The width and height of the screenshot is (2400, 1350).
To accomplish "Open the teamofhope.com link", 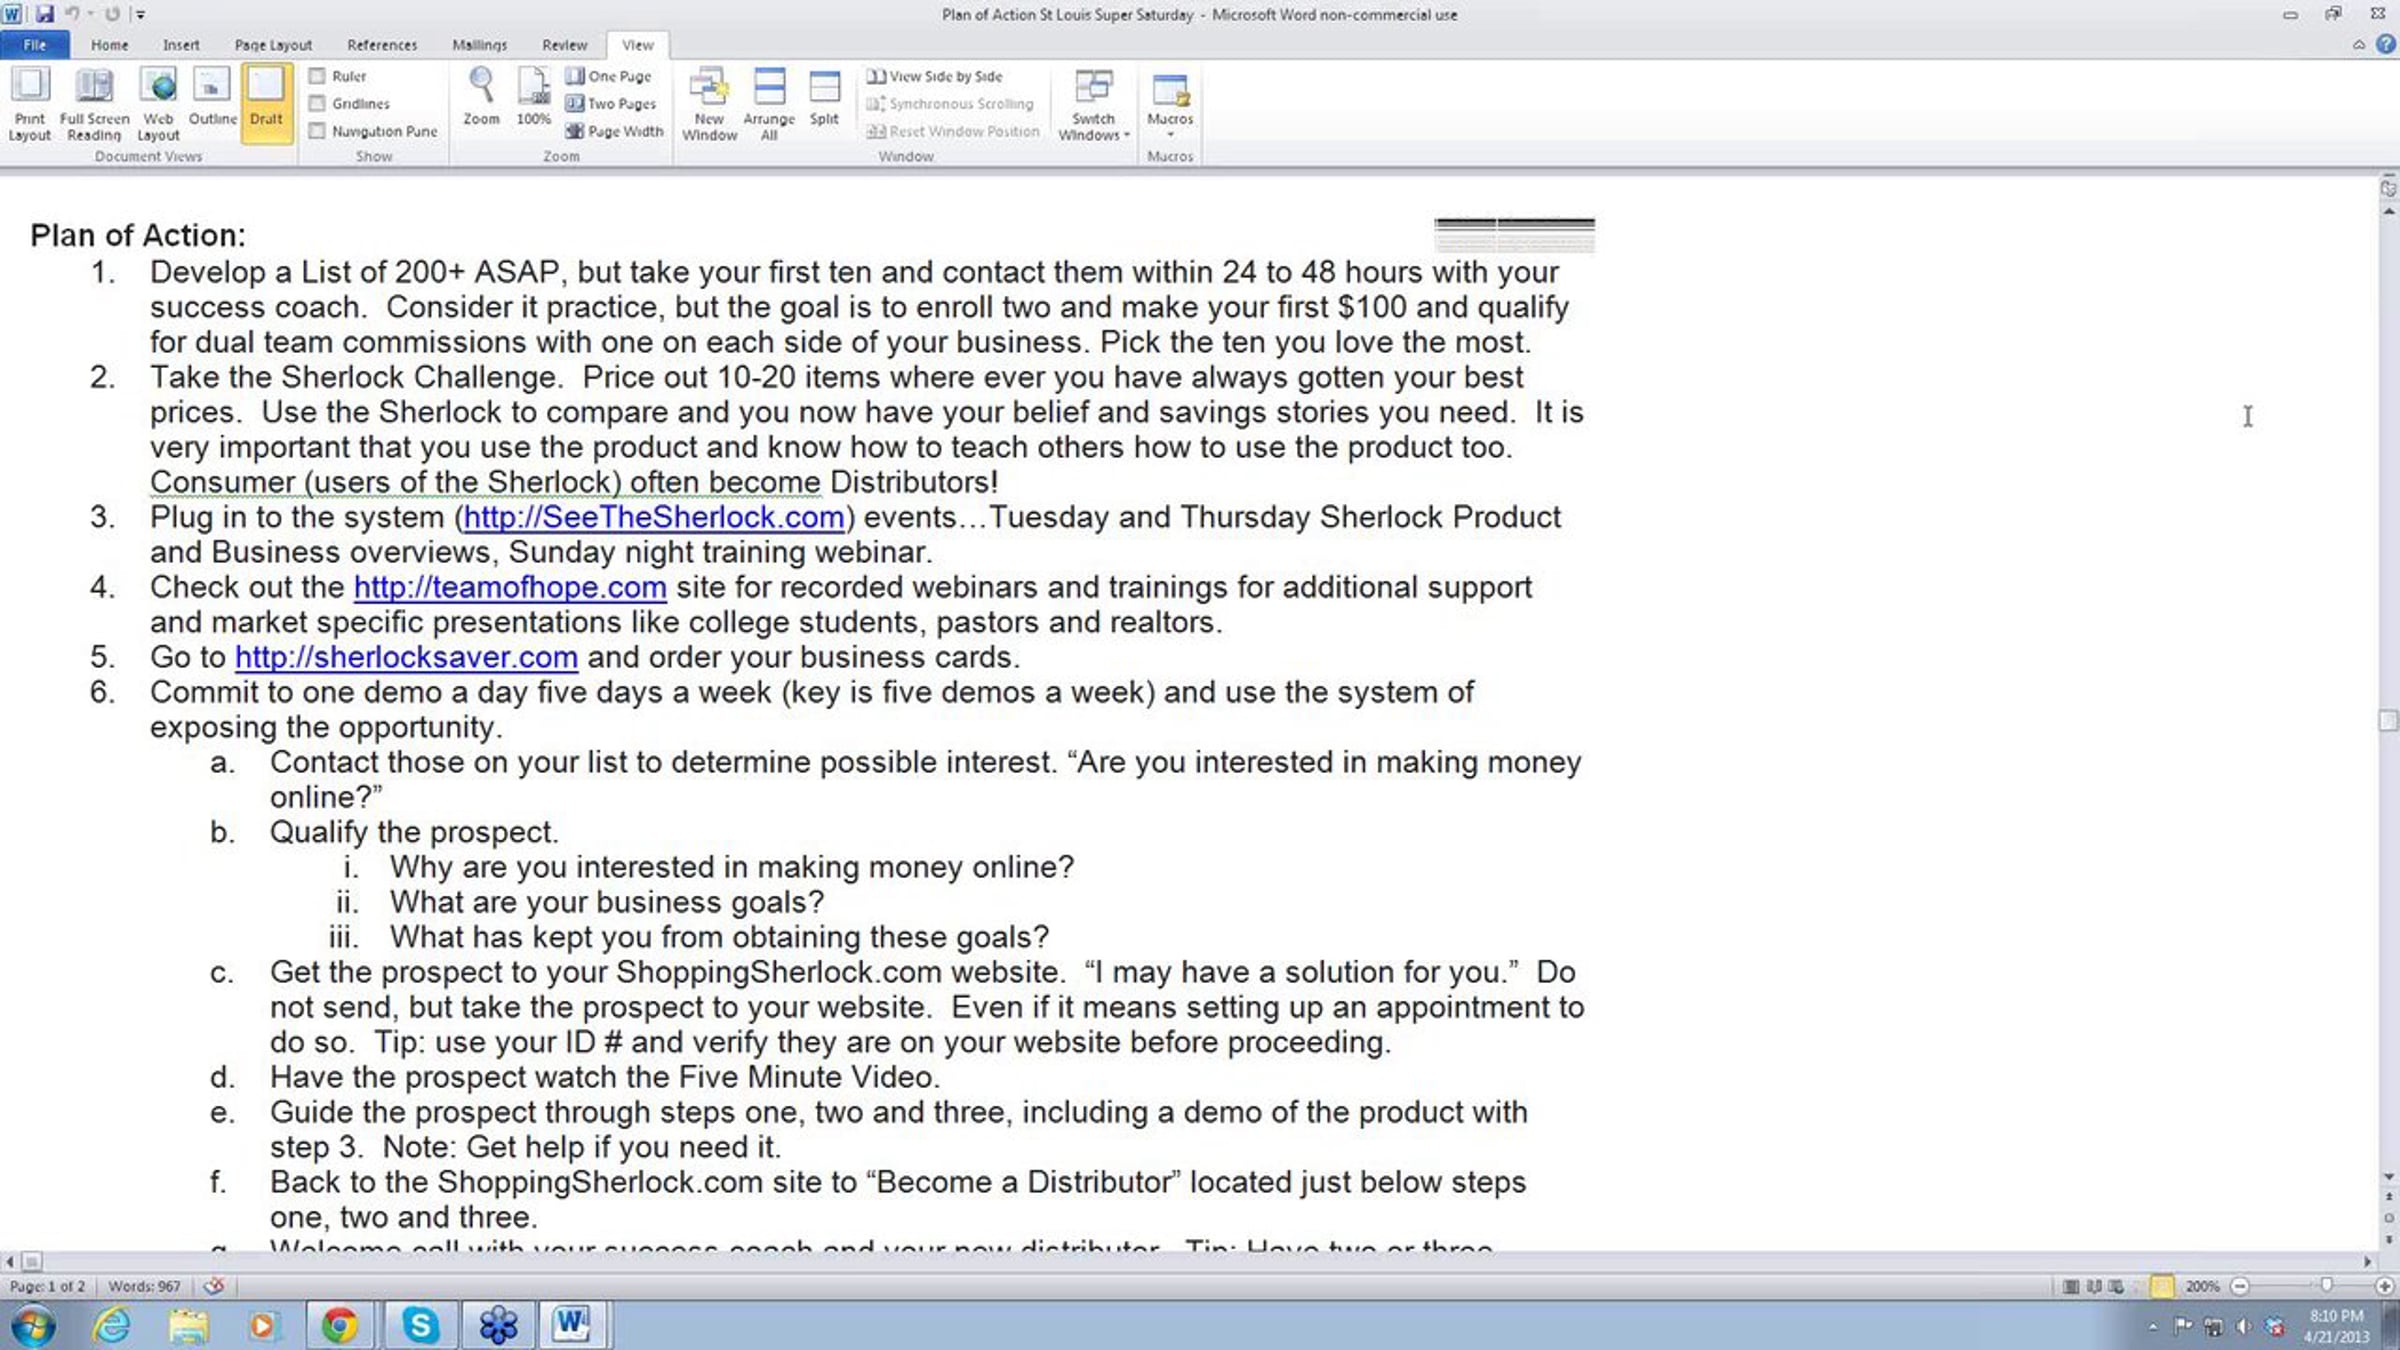I will (x=510, y=587).
